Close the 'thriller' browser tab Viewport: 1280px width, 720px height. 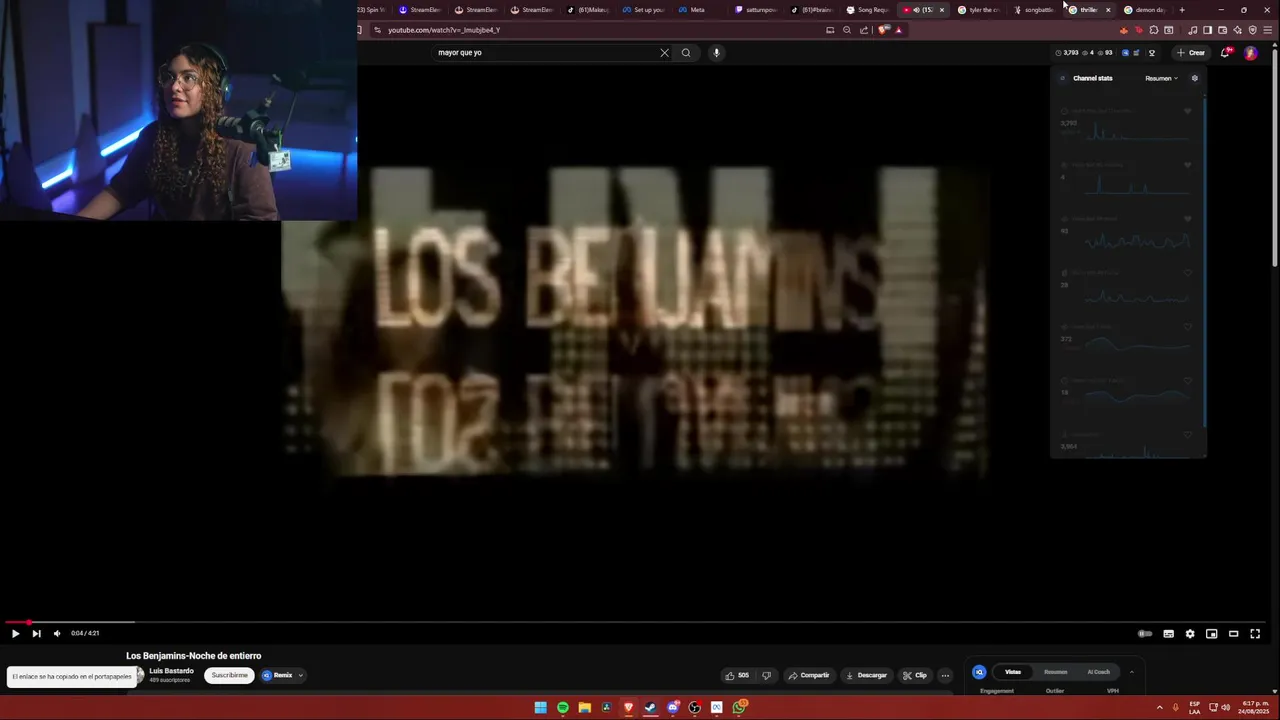[1107, 10]
